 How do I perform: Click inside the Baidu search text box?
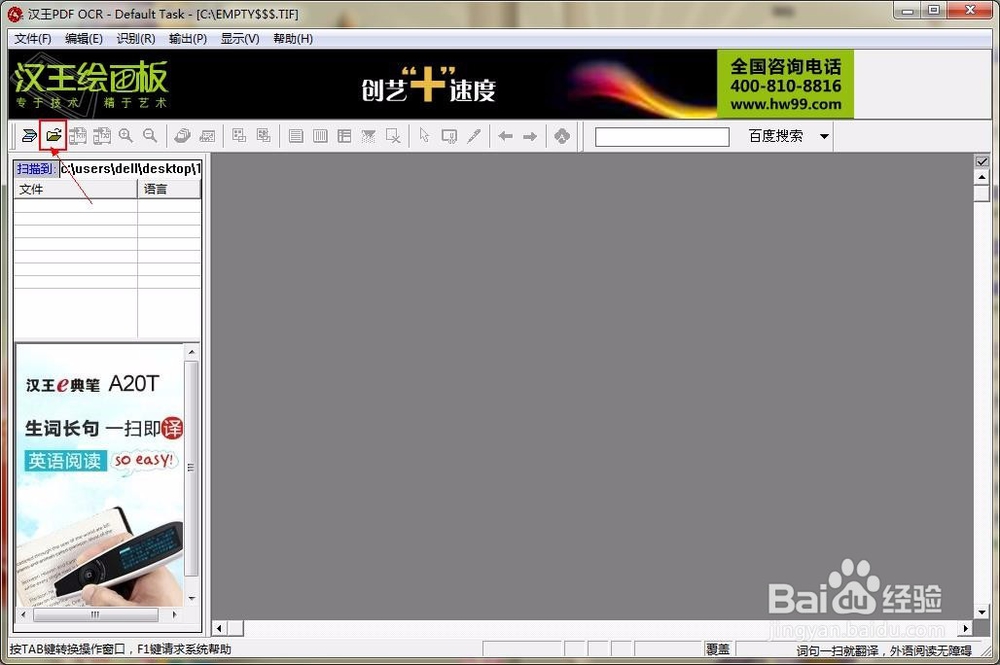662,136
